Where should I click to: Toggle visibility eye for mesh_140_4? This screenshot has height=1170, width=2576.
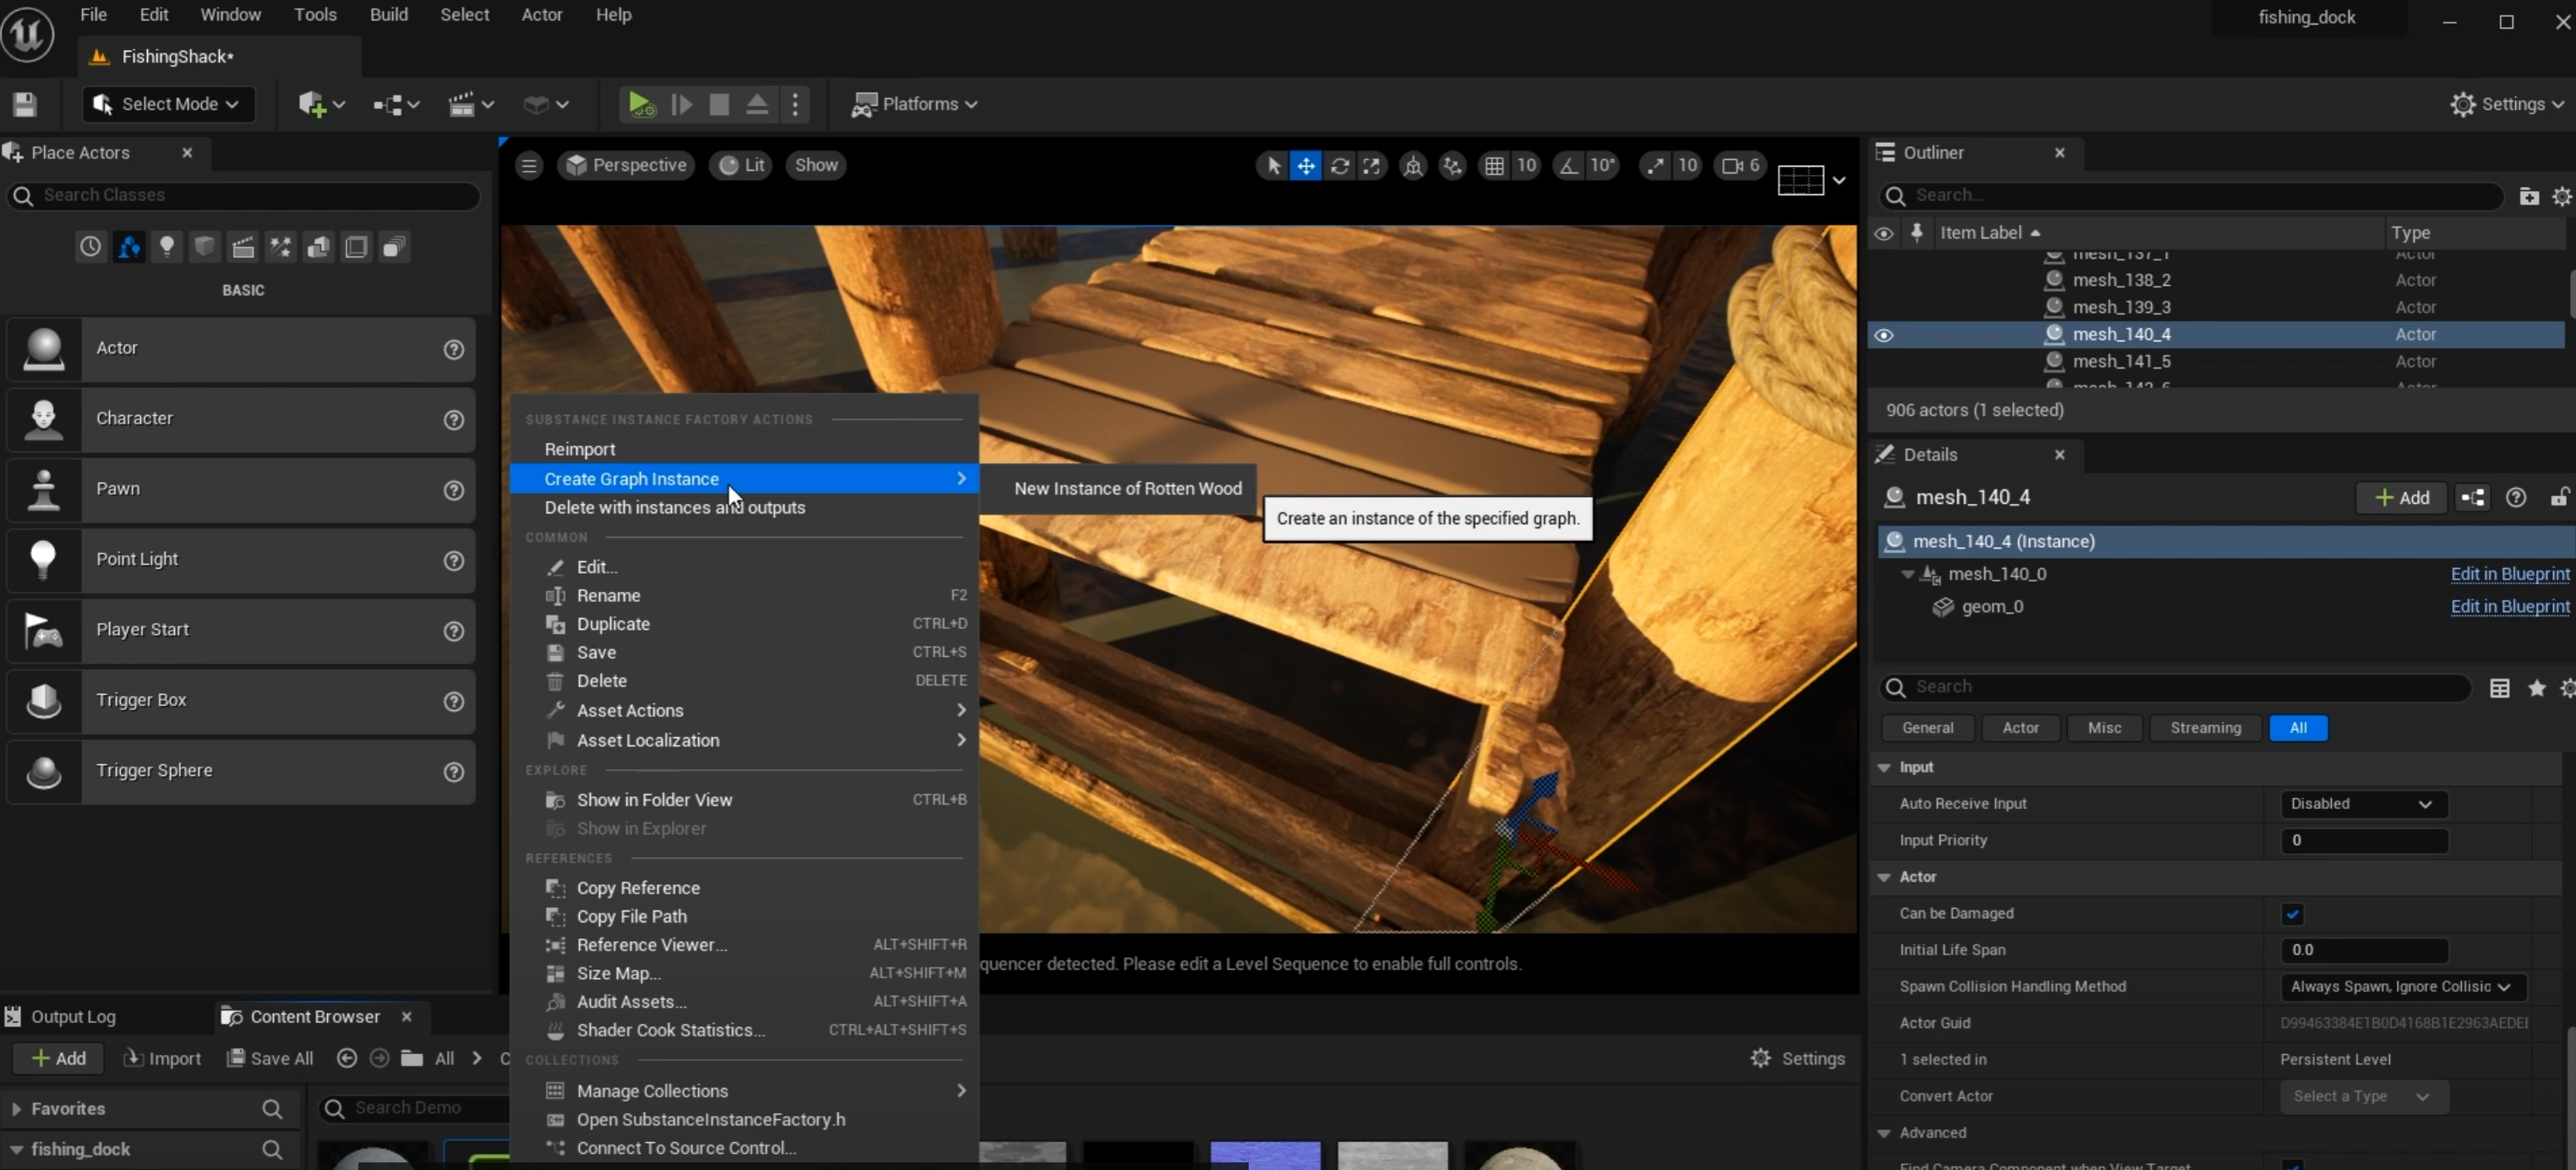pos(1884,335)
